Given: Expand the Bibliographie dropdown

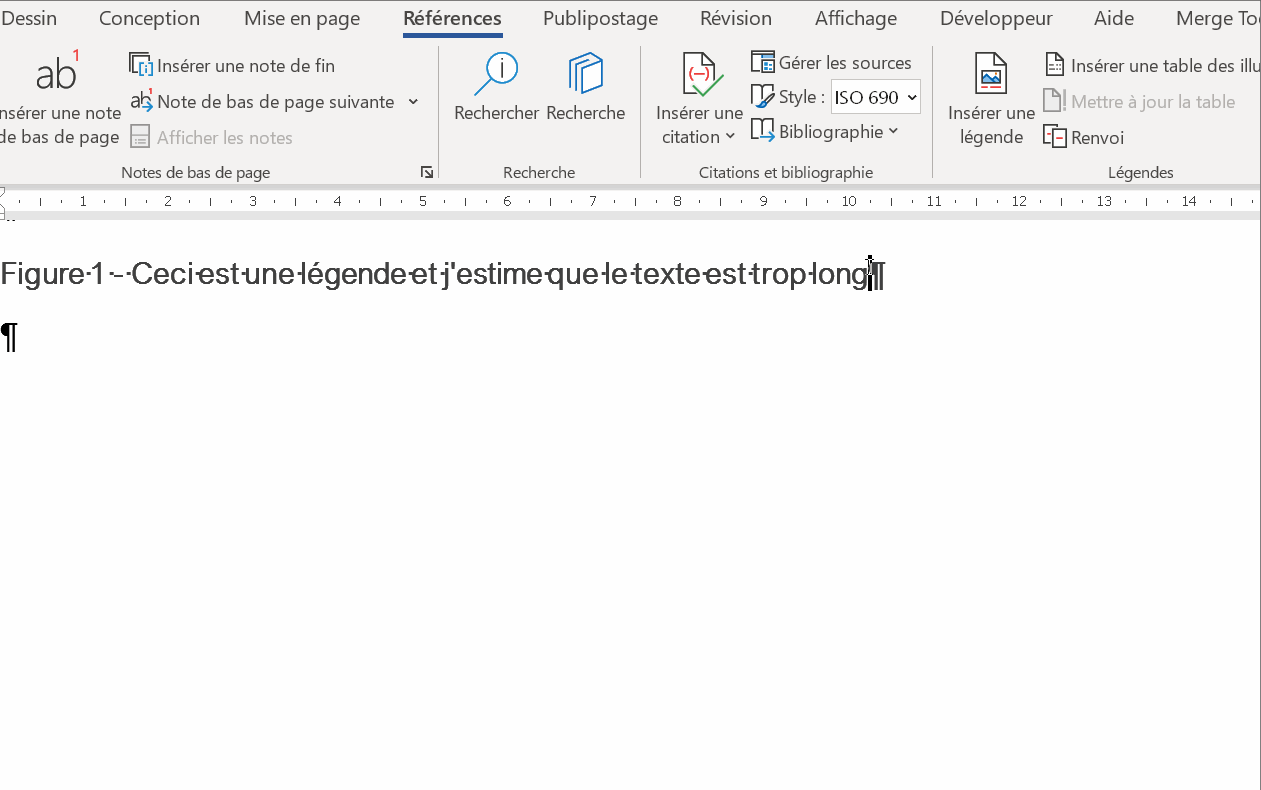Looking at the screenshot, I should [x=893, y=131].
